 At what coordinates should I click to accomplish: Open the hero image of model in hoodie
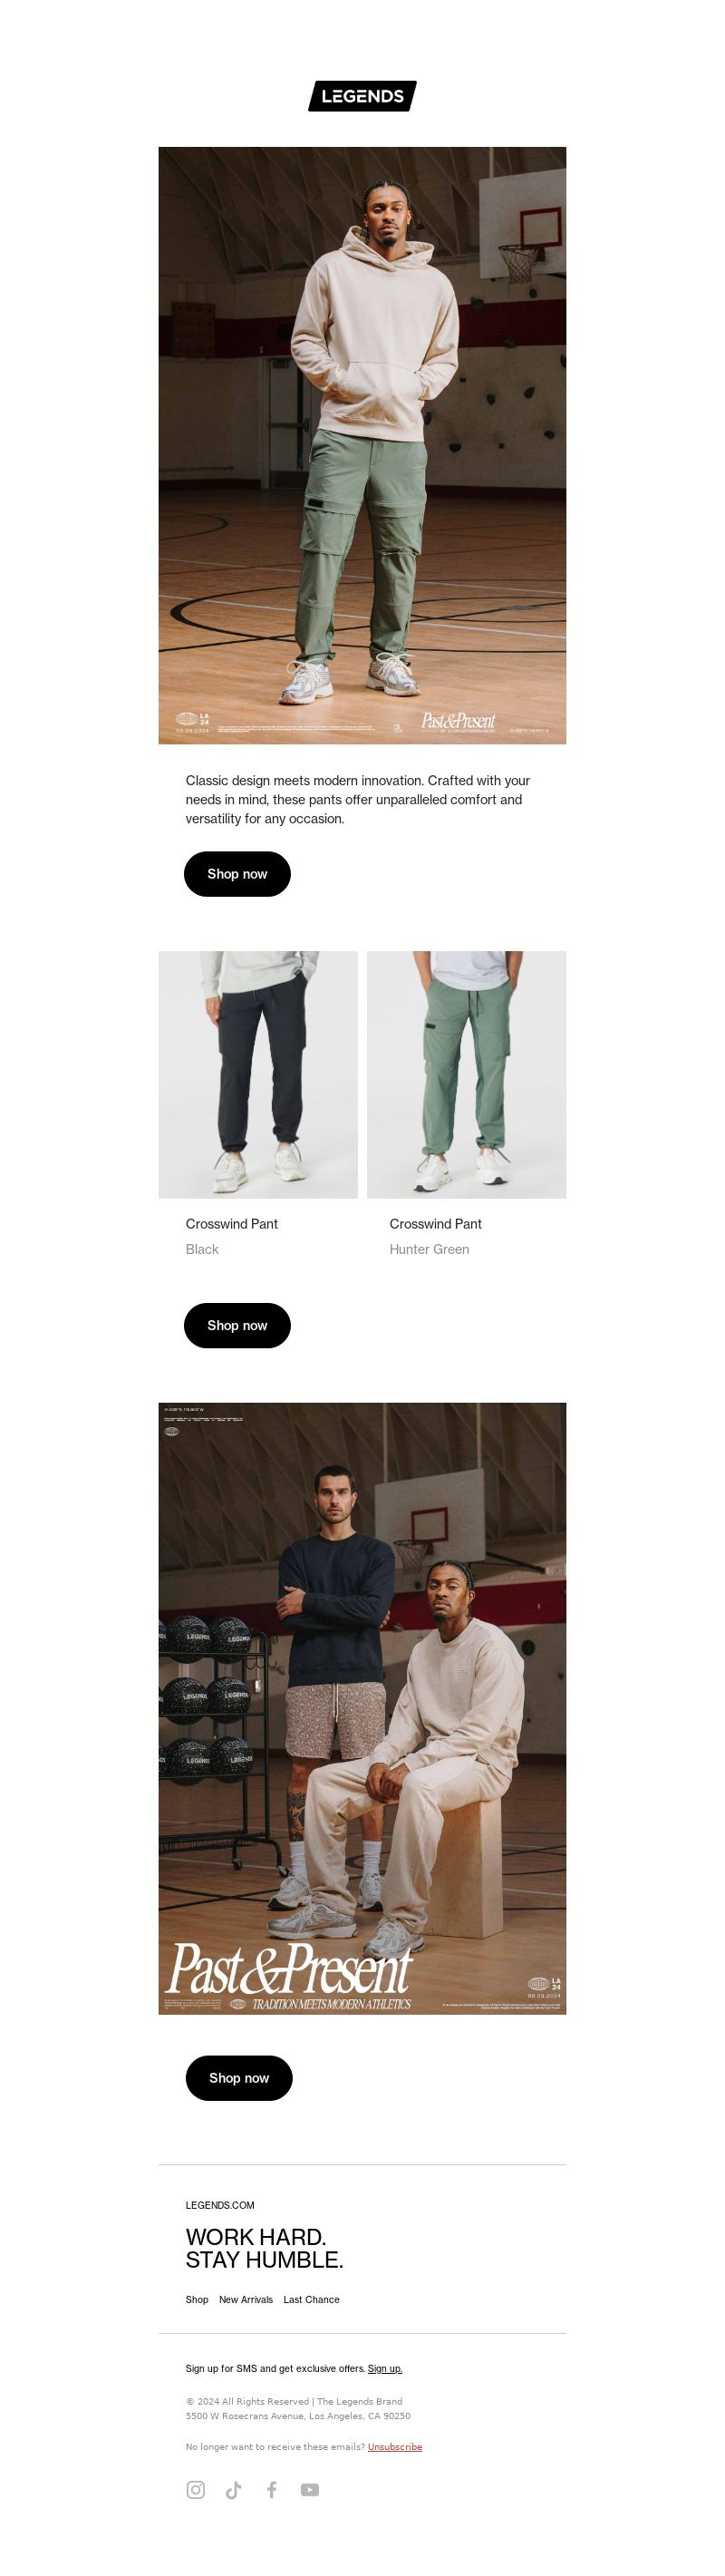pos(362,445)
